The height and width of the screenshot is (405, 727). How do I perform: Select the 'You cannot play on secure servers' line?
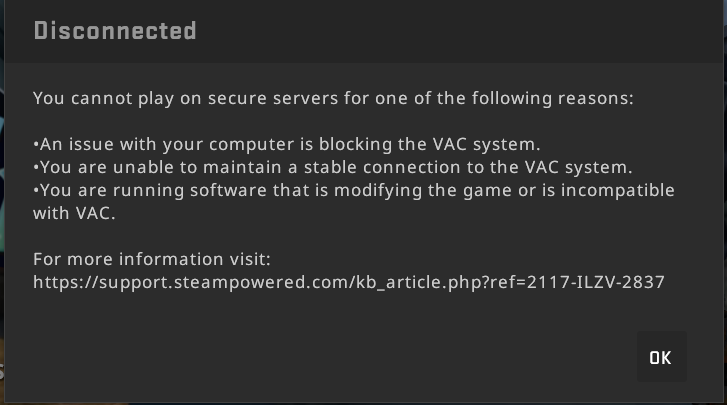point(333,99)
